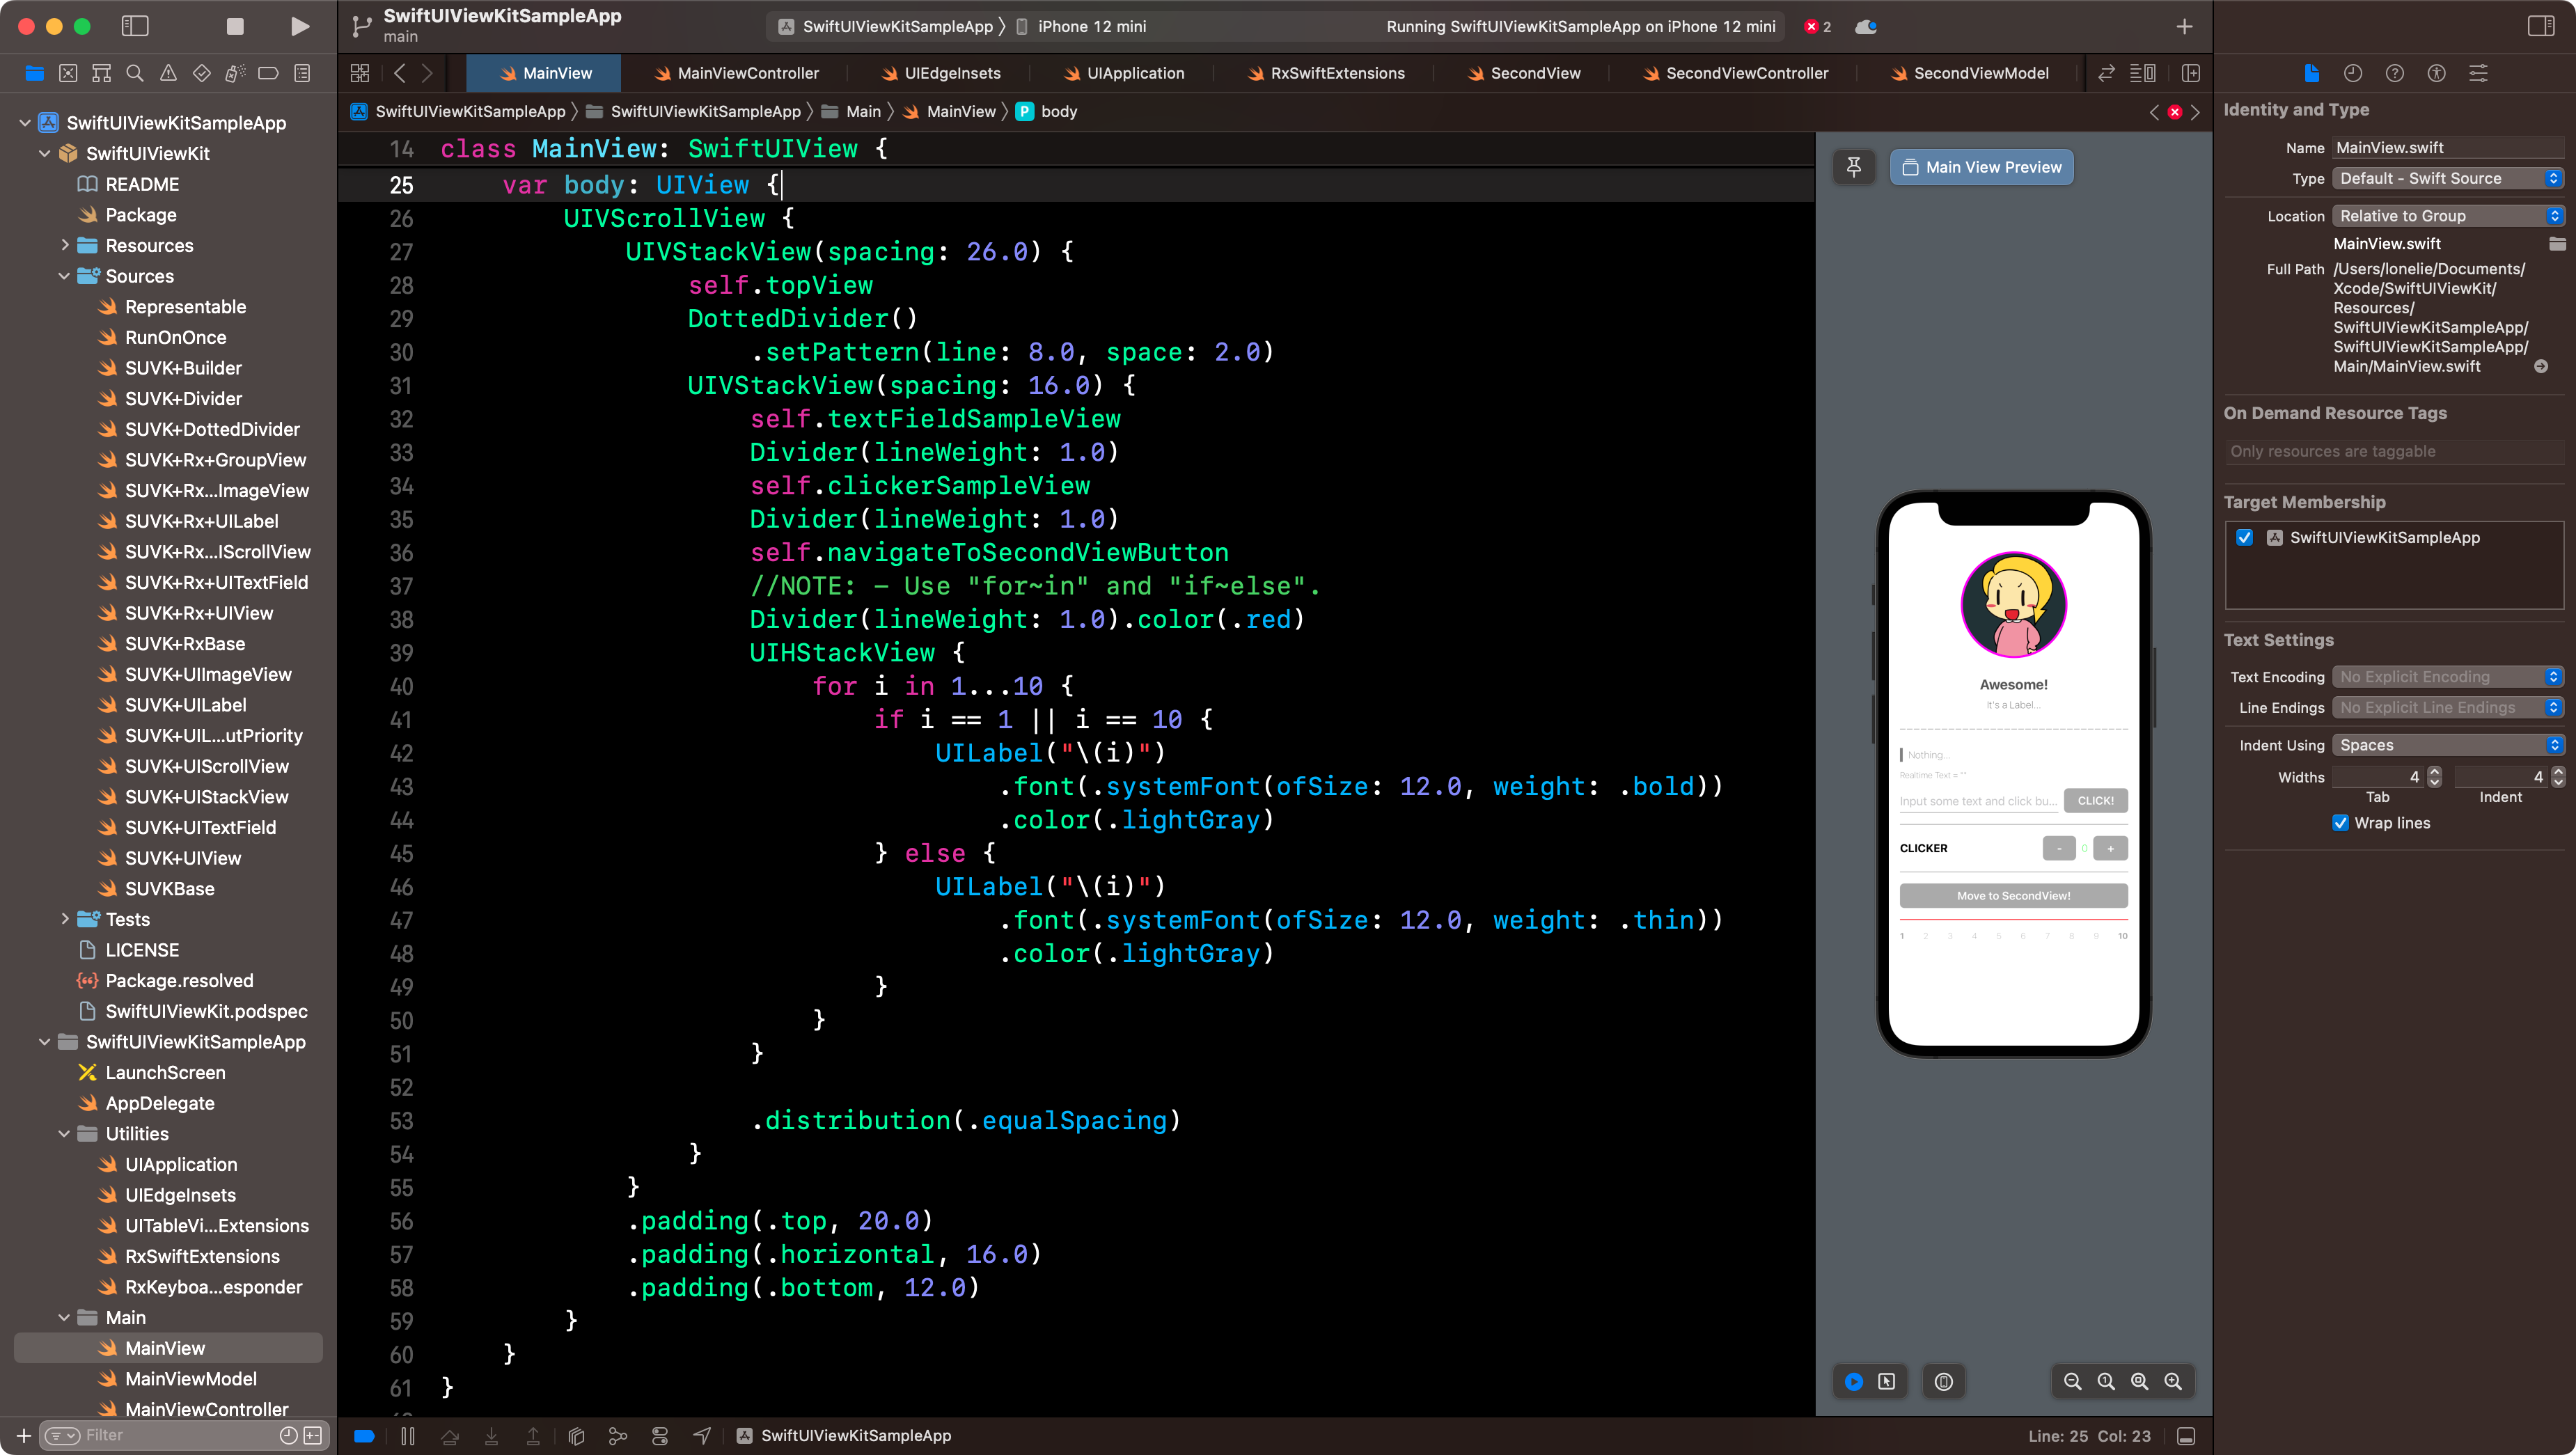
Task: Uncheck SwiftUIViewKitSampleApp target membership
Action: pyautogui.click(x=2245, y=537)
